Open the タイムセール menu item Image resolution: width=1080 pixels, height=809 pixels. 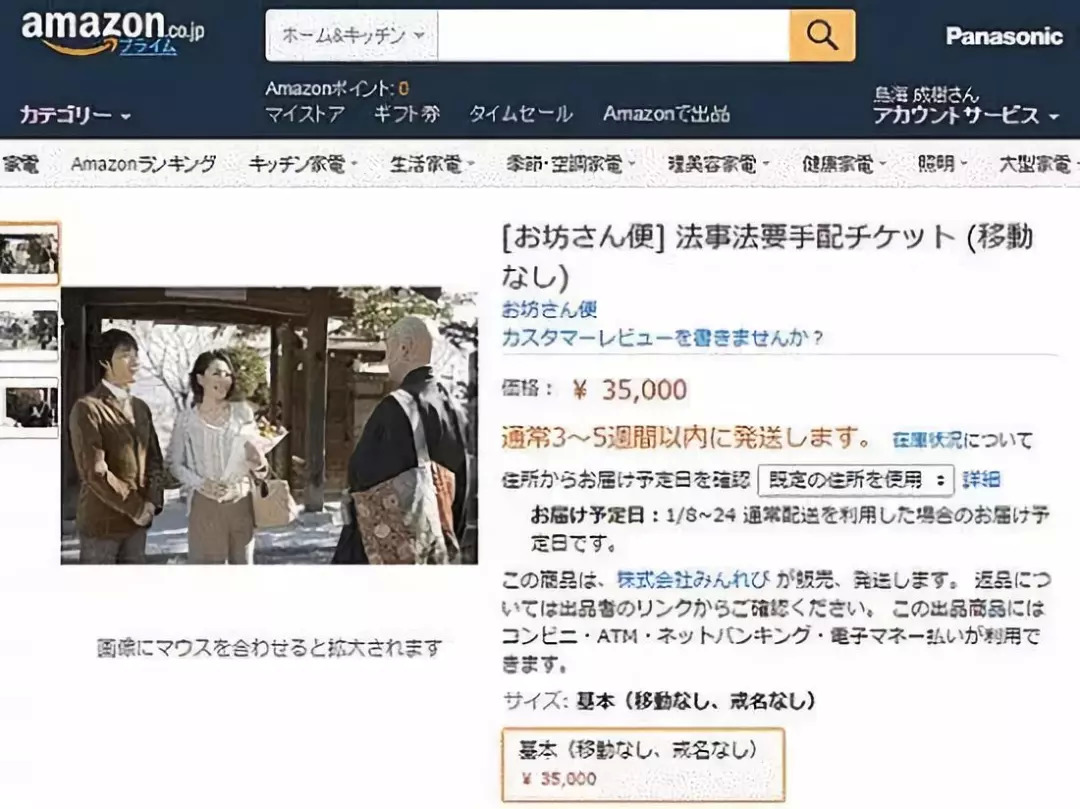coord(521,114)
